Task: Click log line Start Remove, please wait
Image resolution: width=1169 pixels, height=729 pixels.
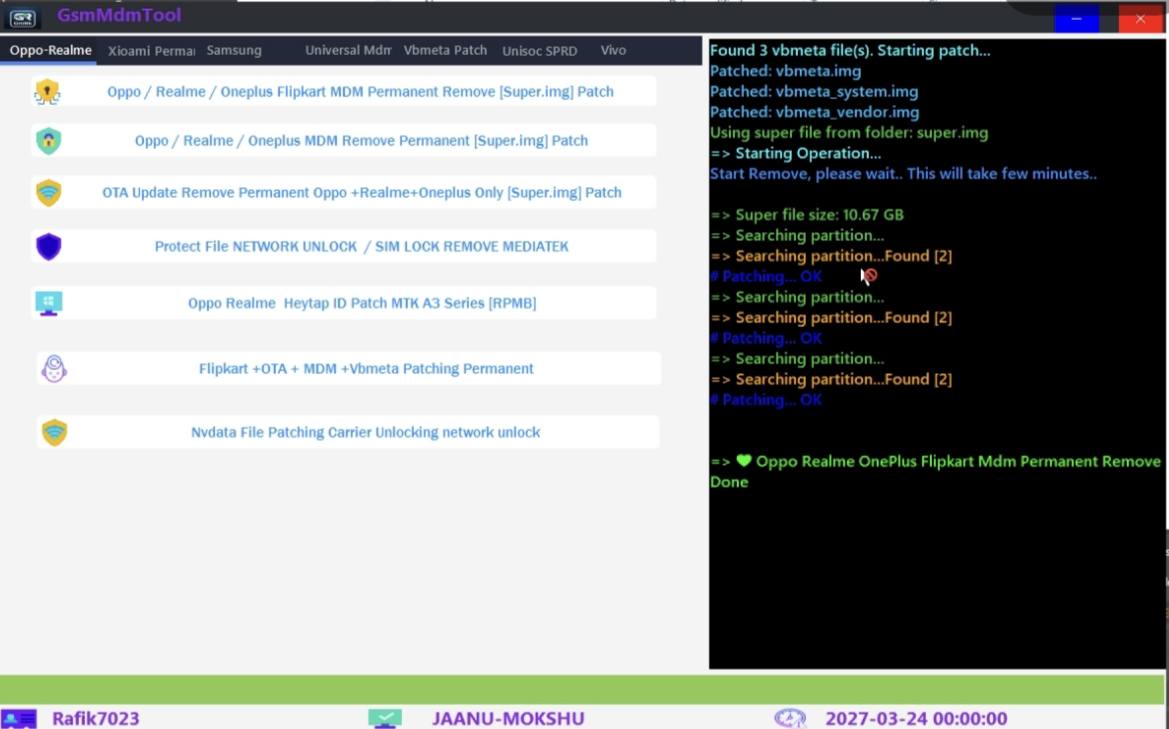Action: point(903,174)
